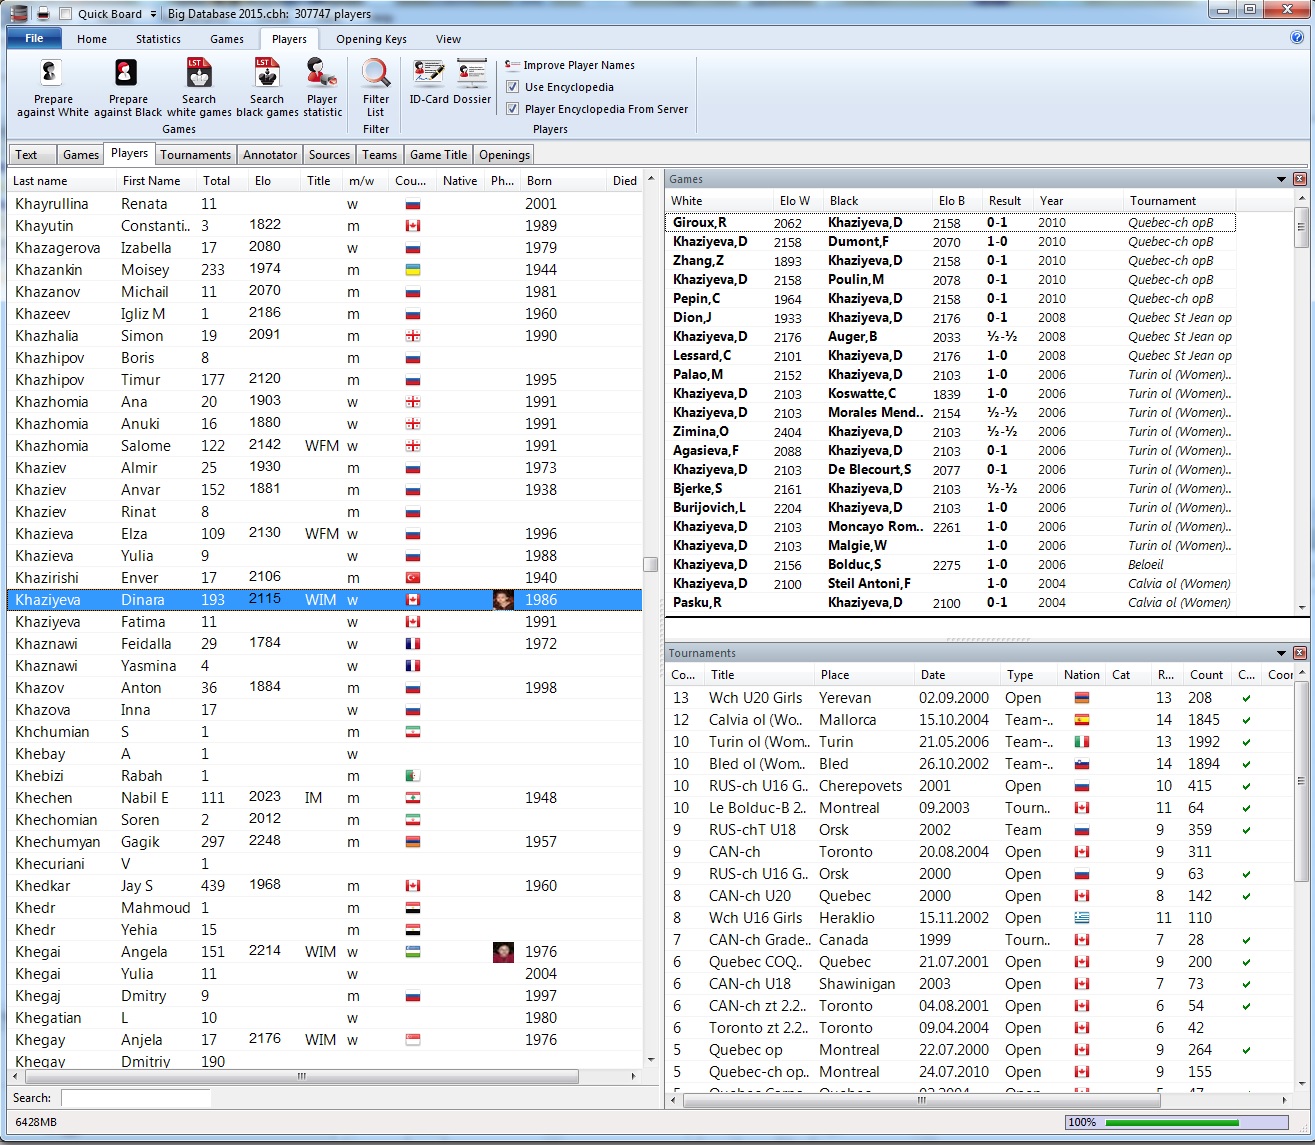1315x1145 pixels.
Task: Collapse the Tournaments panel via its arrow
Action: point(1281,652)
